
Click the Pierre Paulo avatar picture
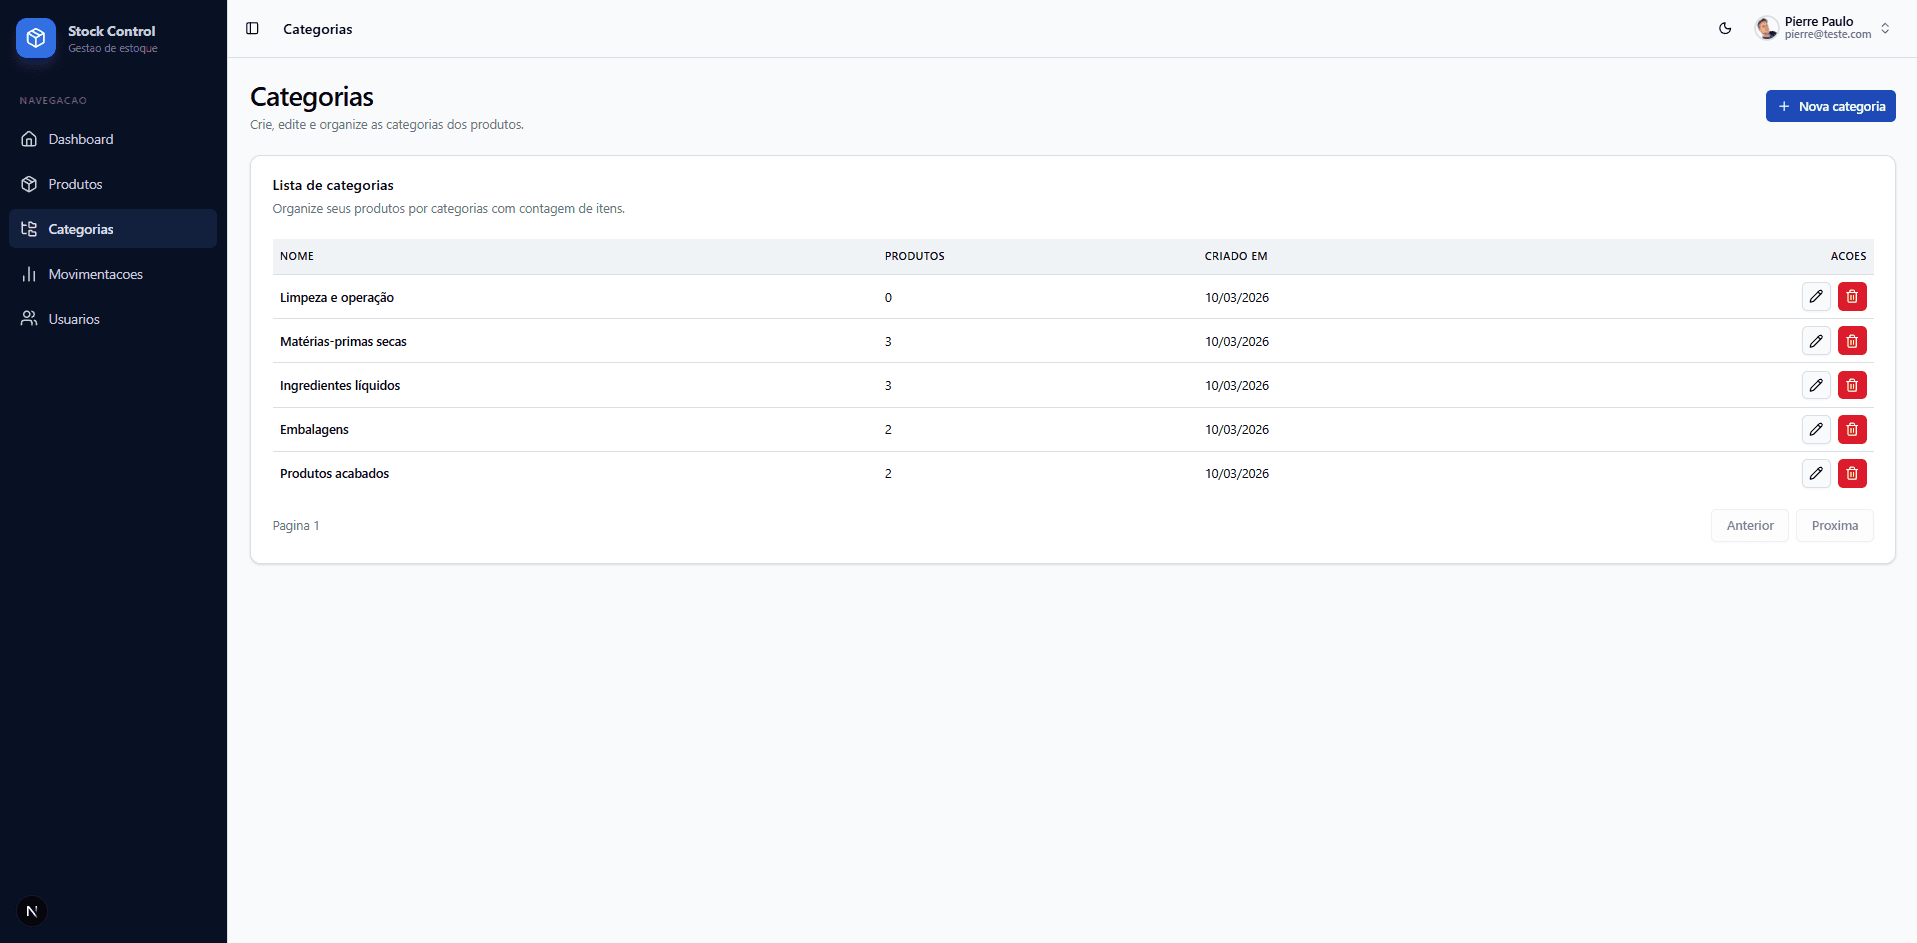point(1767,28)
